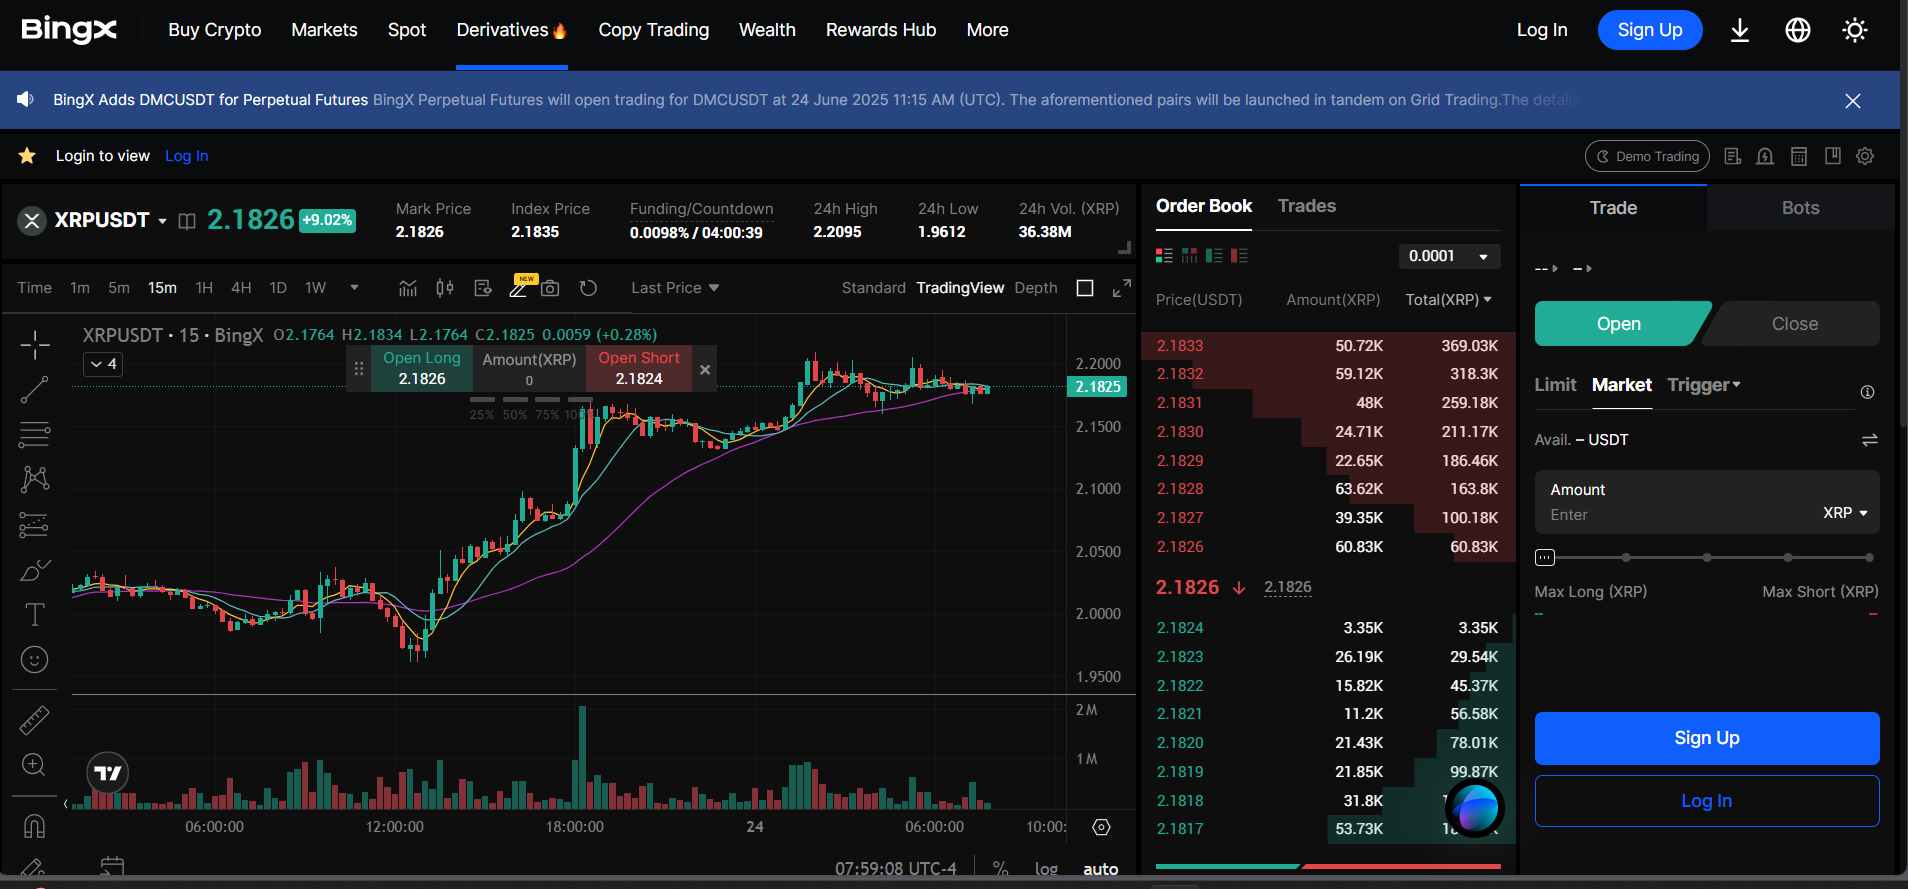
Task: Select the brush drawing tool
Action: (x=35, y=570)
